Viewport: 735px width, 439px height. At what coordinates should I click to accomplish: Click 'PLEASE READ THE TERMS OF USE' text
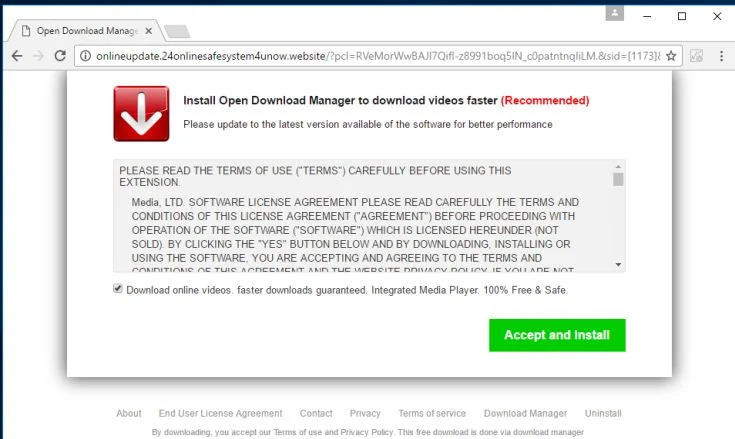(x=315, y=176)
